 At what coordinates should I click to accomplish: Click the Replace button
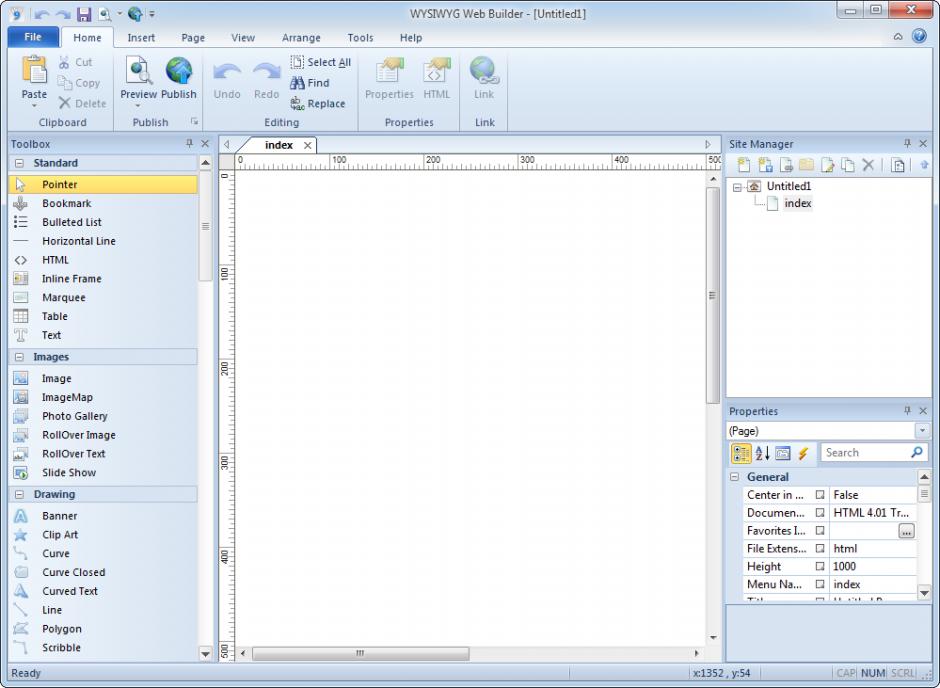coord(318,104)
